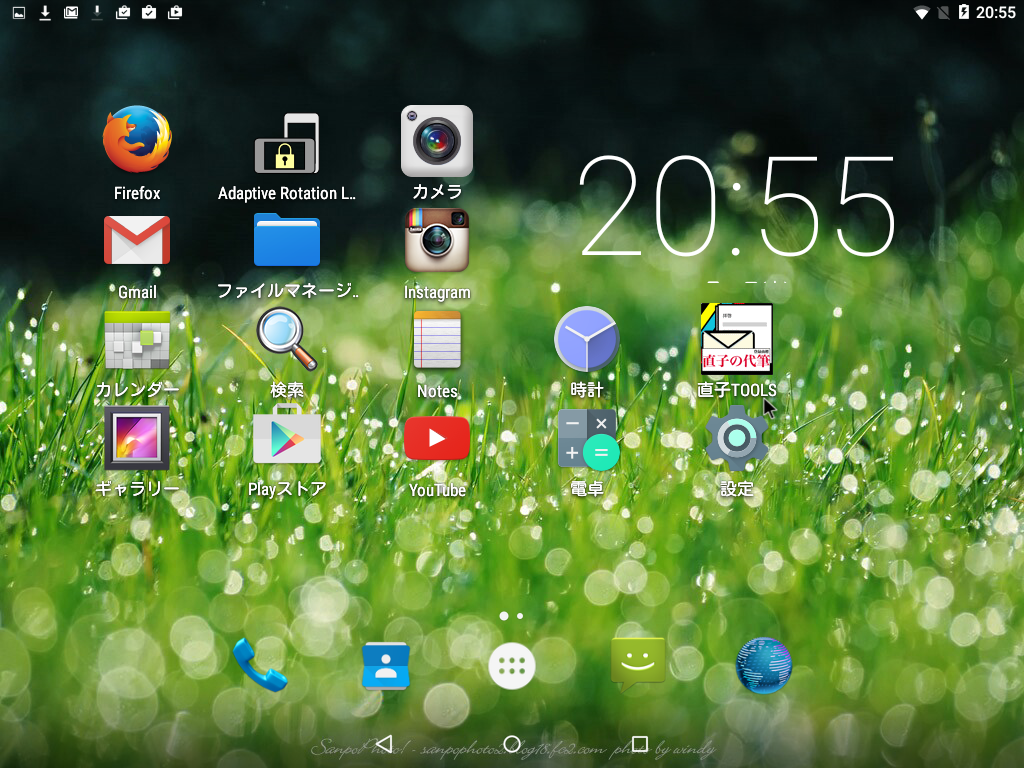Open the カレンダー calendar app
The image size is (1024, 768).
tap(137, 340)
